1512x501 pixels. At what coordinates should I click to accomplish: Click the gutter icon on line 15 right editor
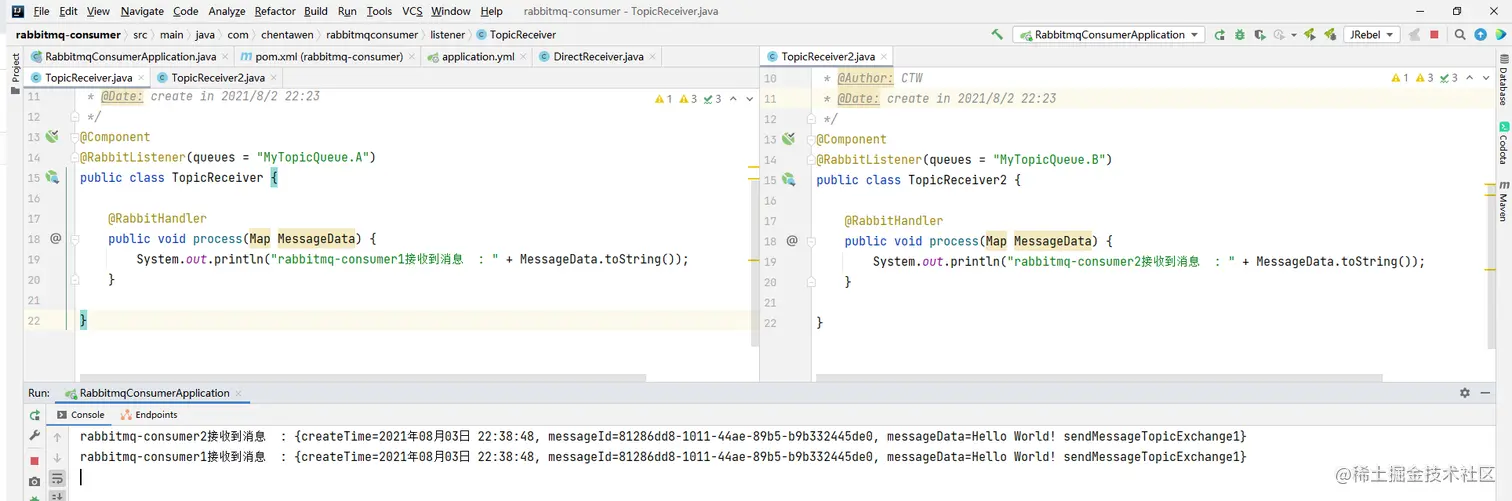tap(788, 180)
